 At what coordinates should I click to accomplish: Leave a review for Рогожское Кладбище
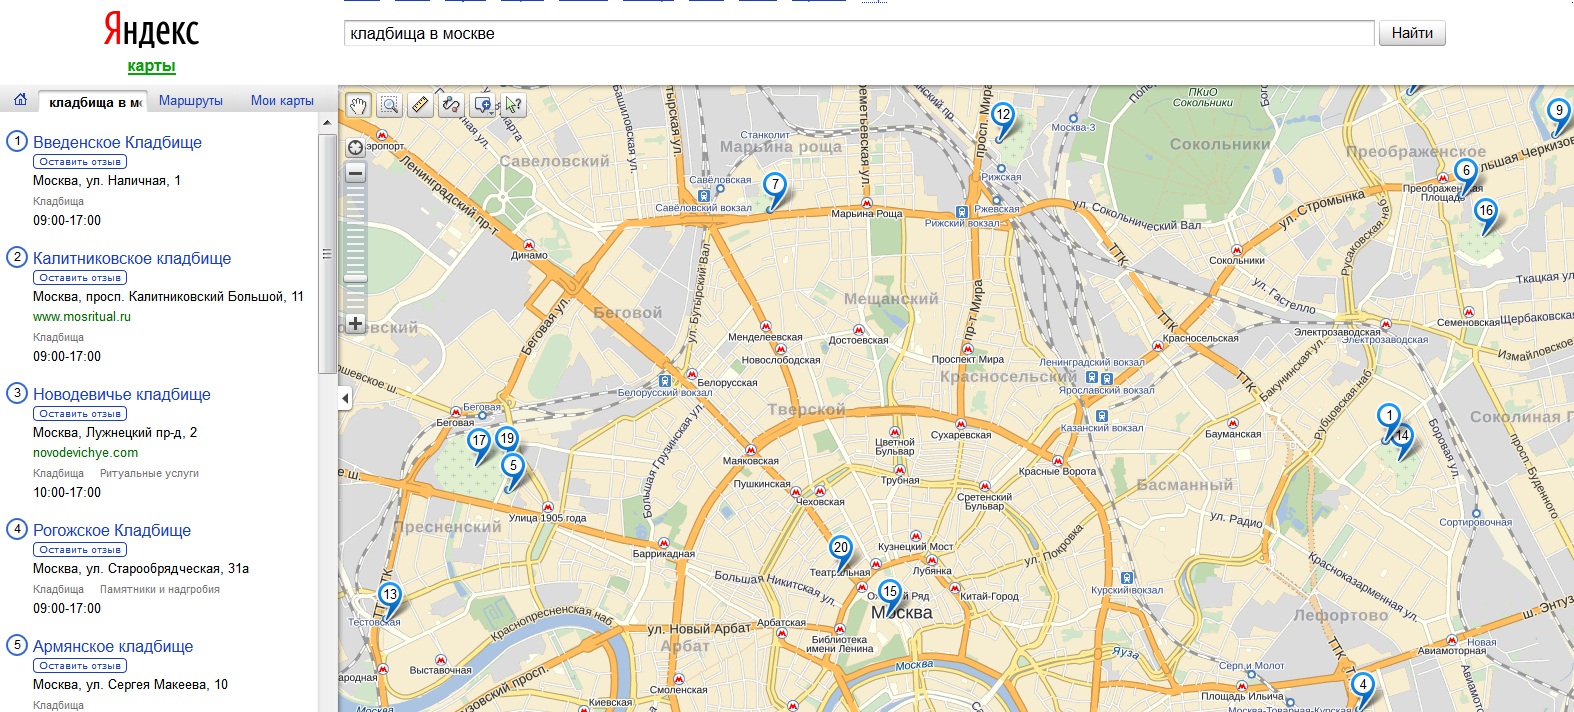point(80,550)
